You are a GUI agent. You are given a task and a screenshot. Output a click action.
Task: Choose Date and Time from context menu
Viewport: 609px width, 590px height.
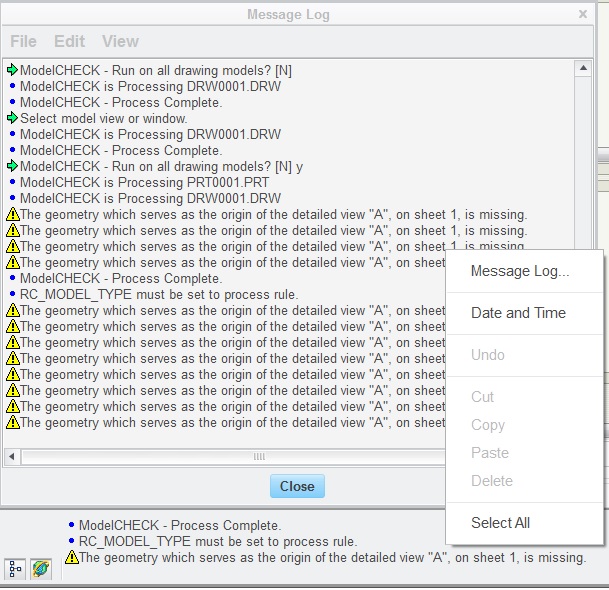[x=518, y=313]
